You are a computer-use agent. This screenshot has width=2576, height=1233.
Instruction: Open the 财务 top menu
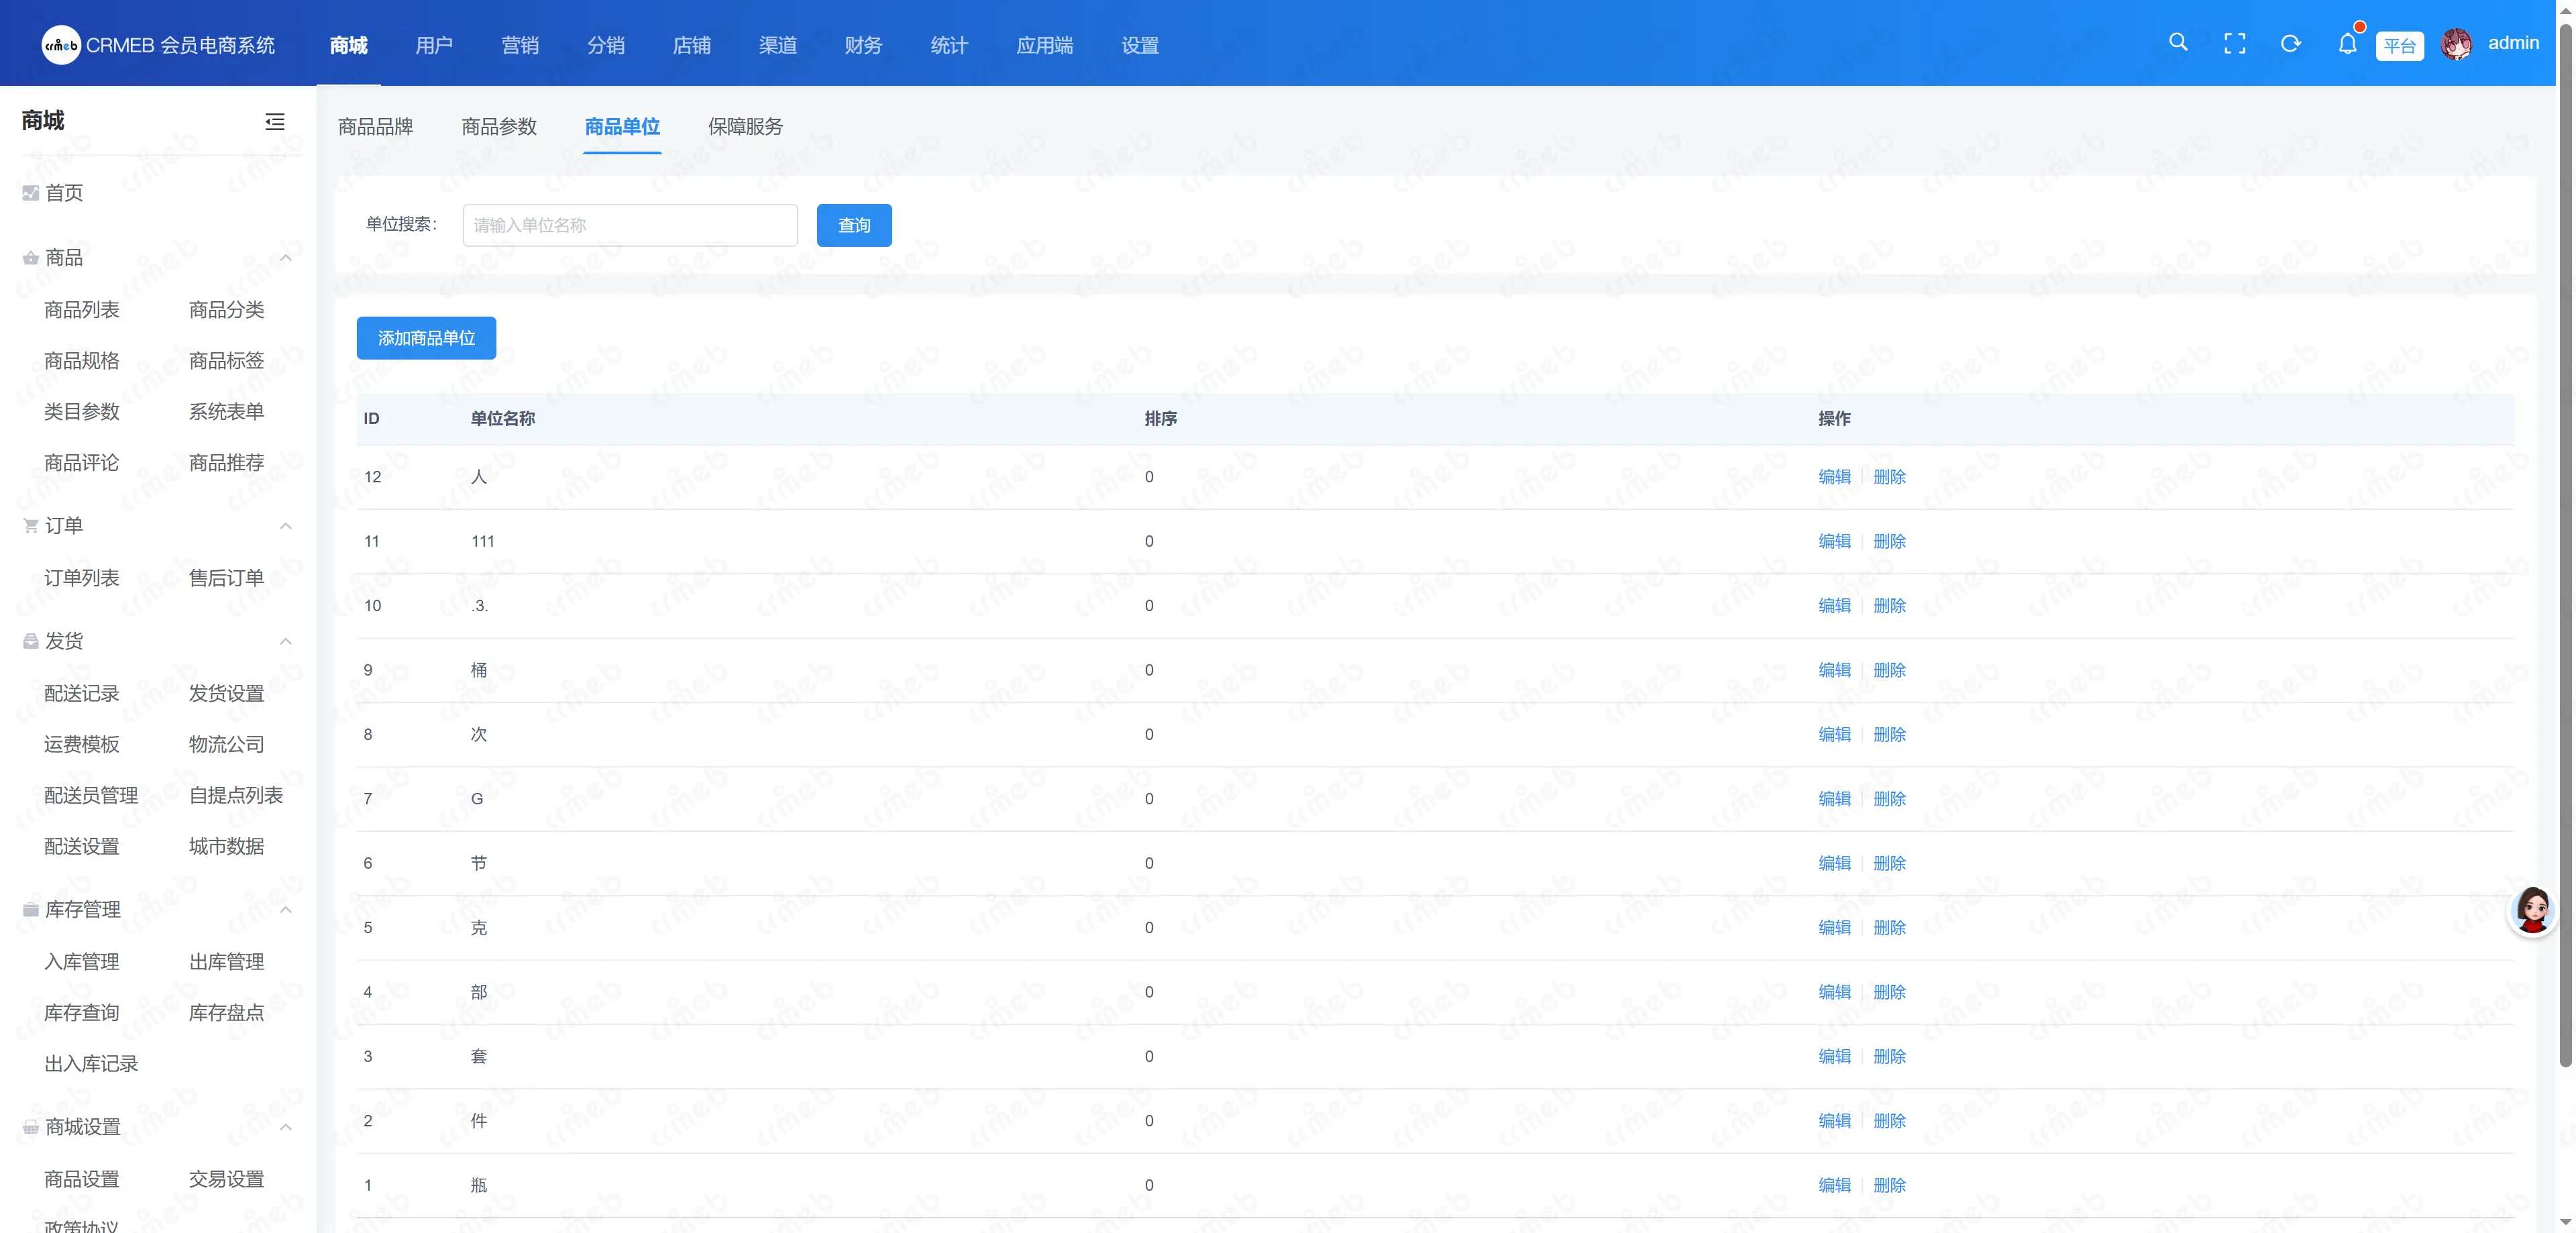863,45
